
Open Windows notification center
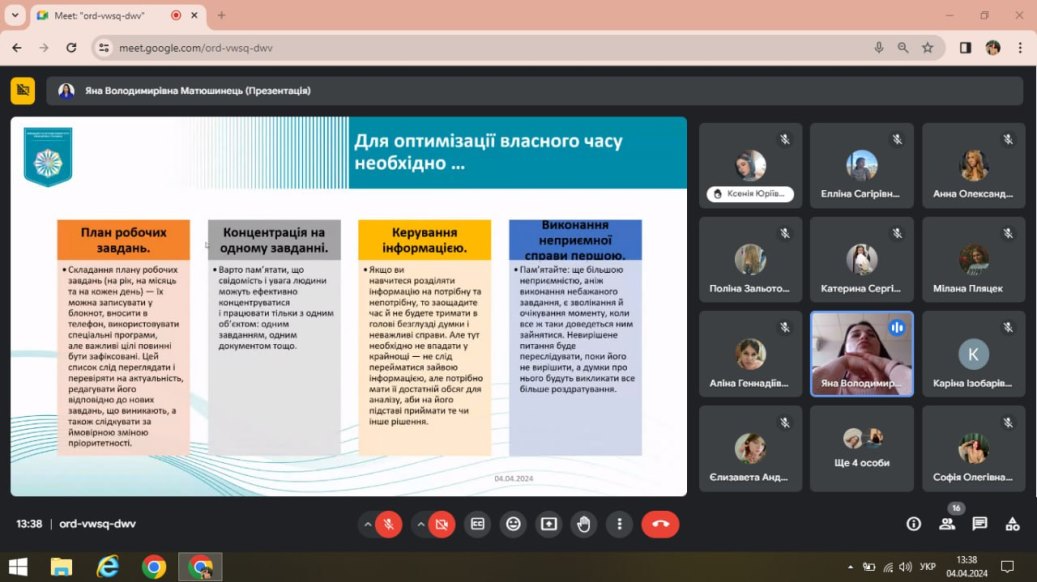1007,567
